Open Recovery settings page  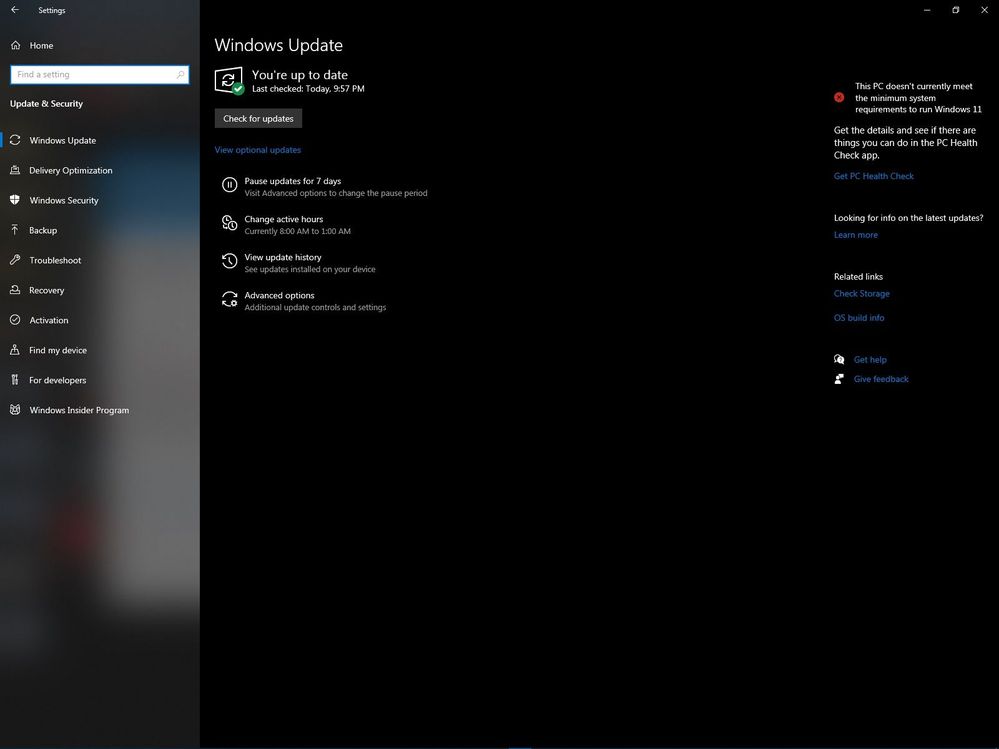(47, 290)
